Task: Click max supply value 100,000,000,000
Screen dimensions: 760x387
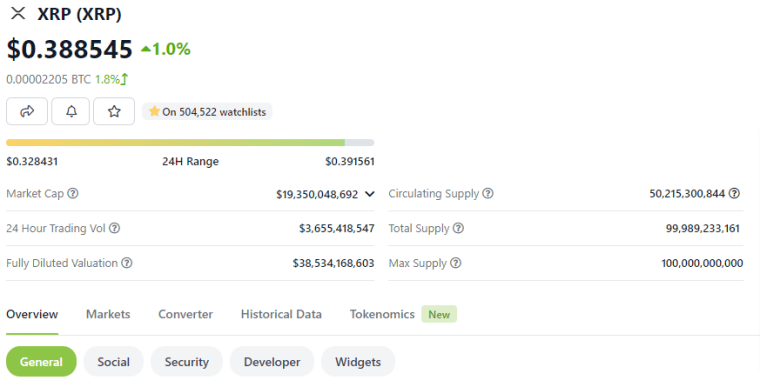Action: 702,263
